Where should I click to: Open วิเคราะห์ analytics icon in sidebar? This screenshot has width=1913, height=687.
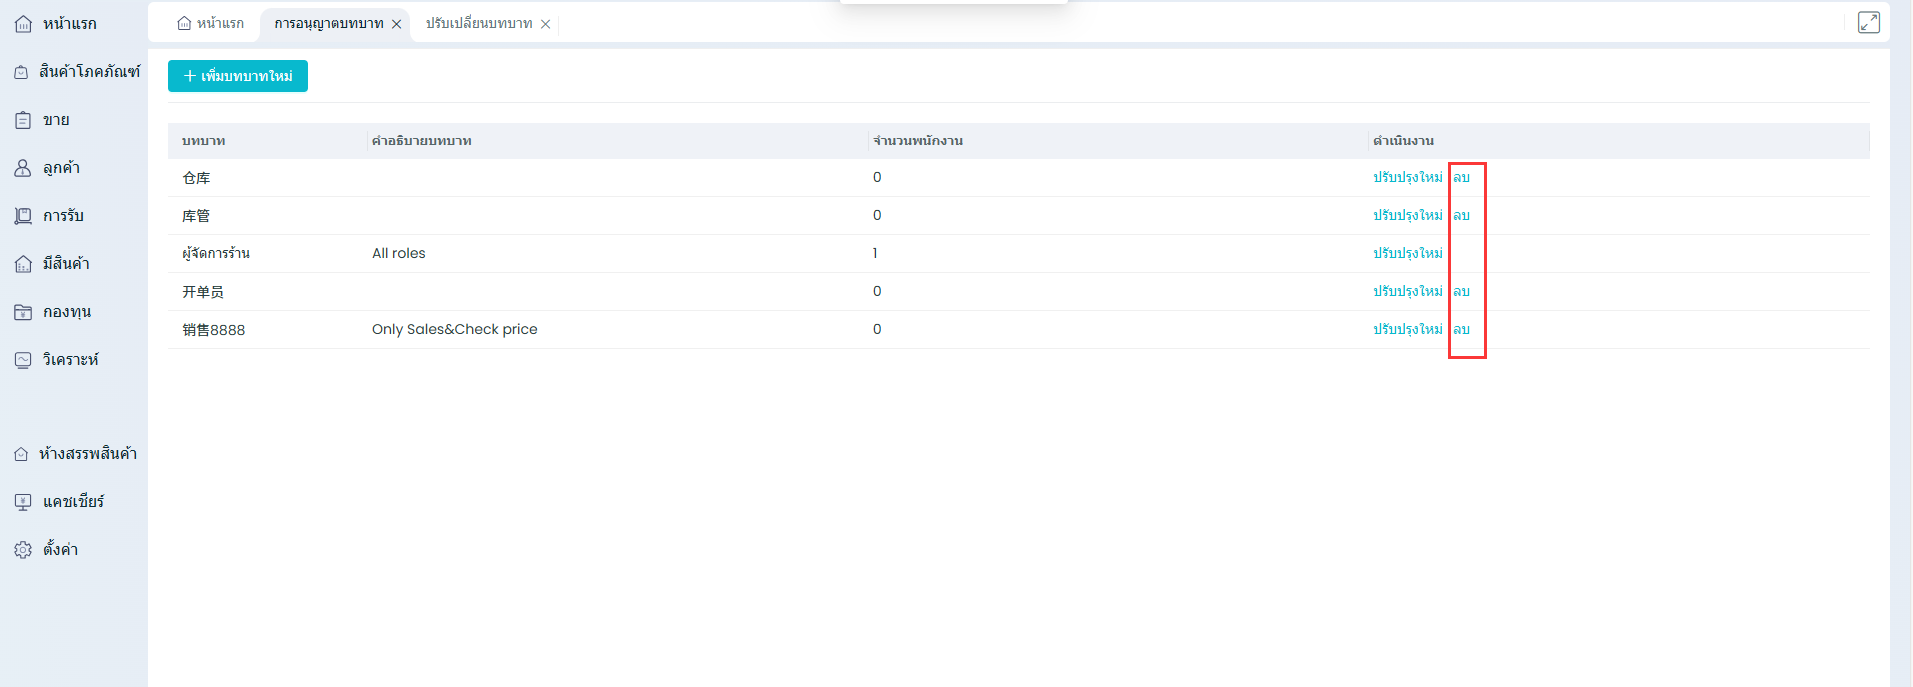tap(23, 360)
